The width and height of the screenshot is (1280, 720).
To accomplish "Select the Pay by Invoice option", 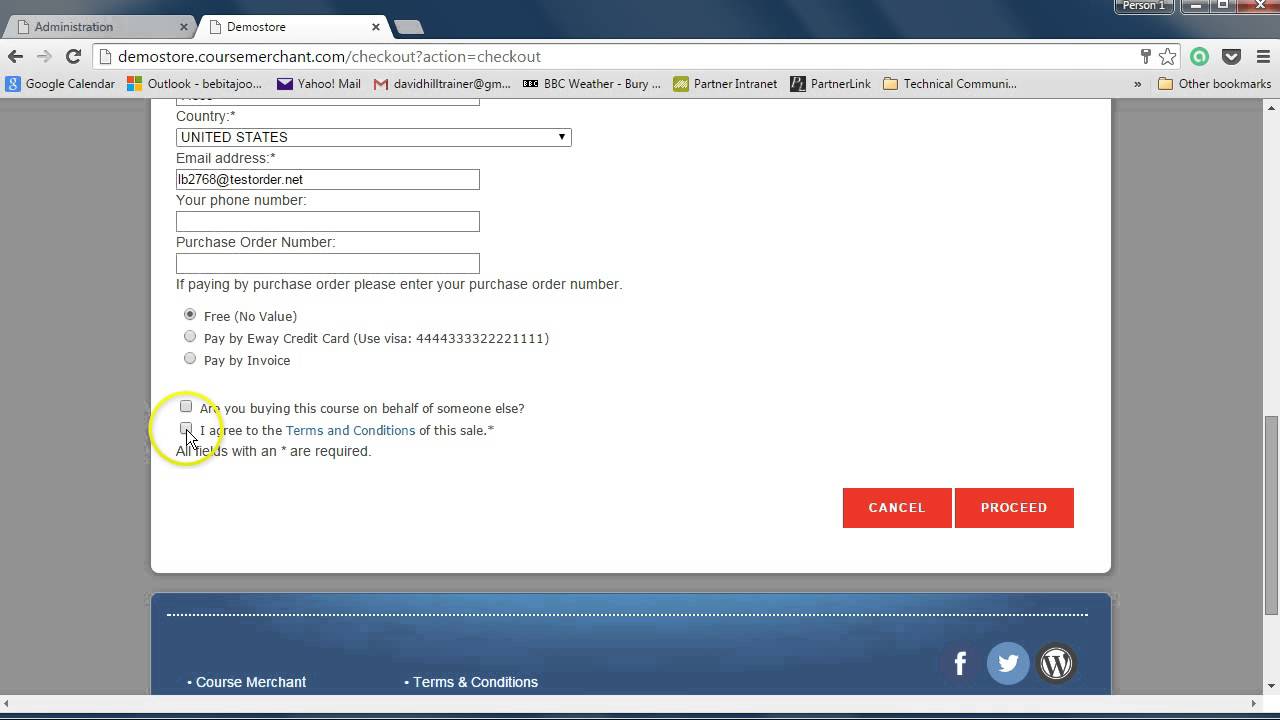I will (190, 359).
